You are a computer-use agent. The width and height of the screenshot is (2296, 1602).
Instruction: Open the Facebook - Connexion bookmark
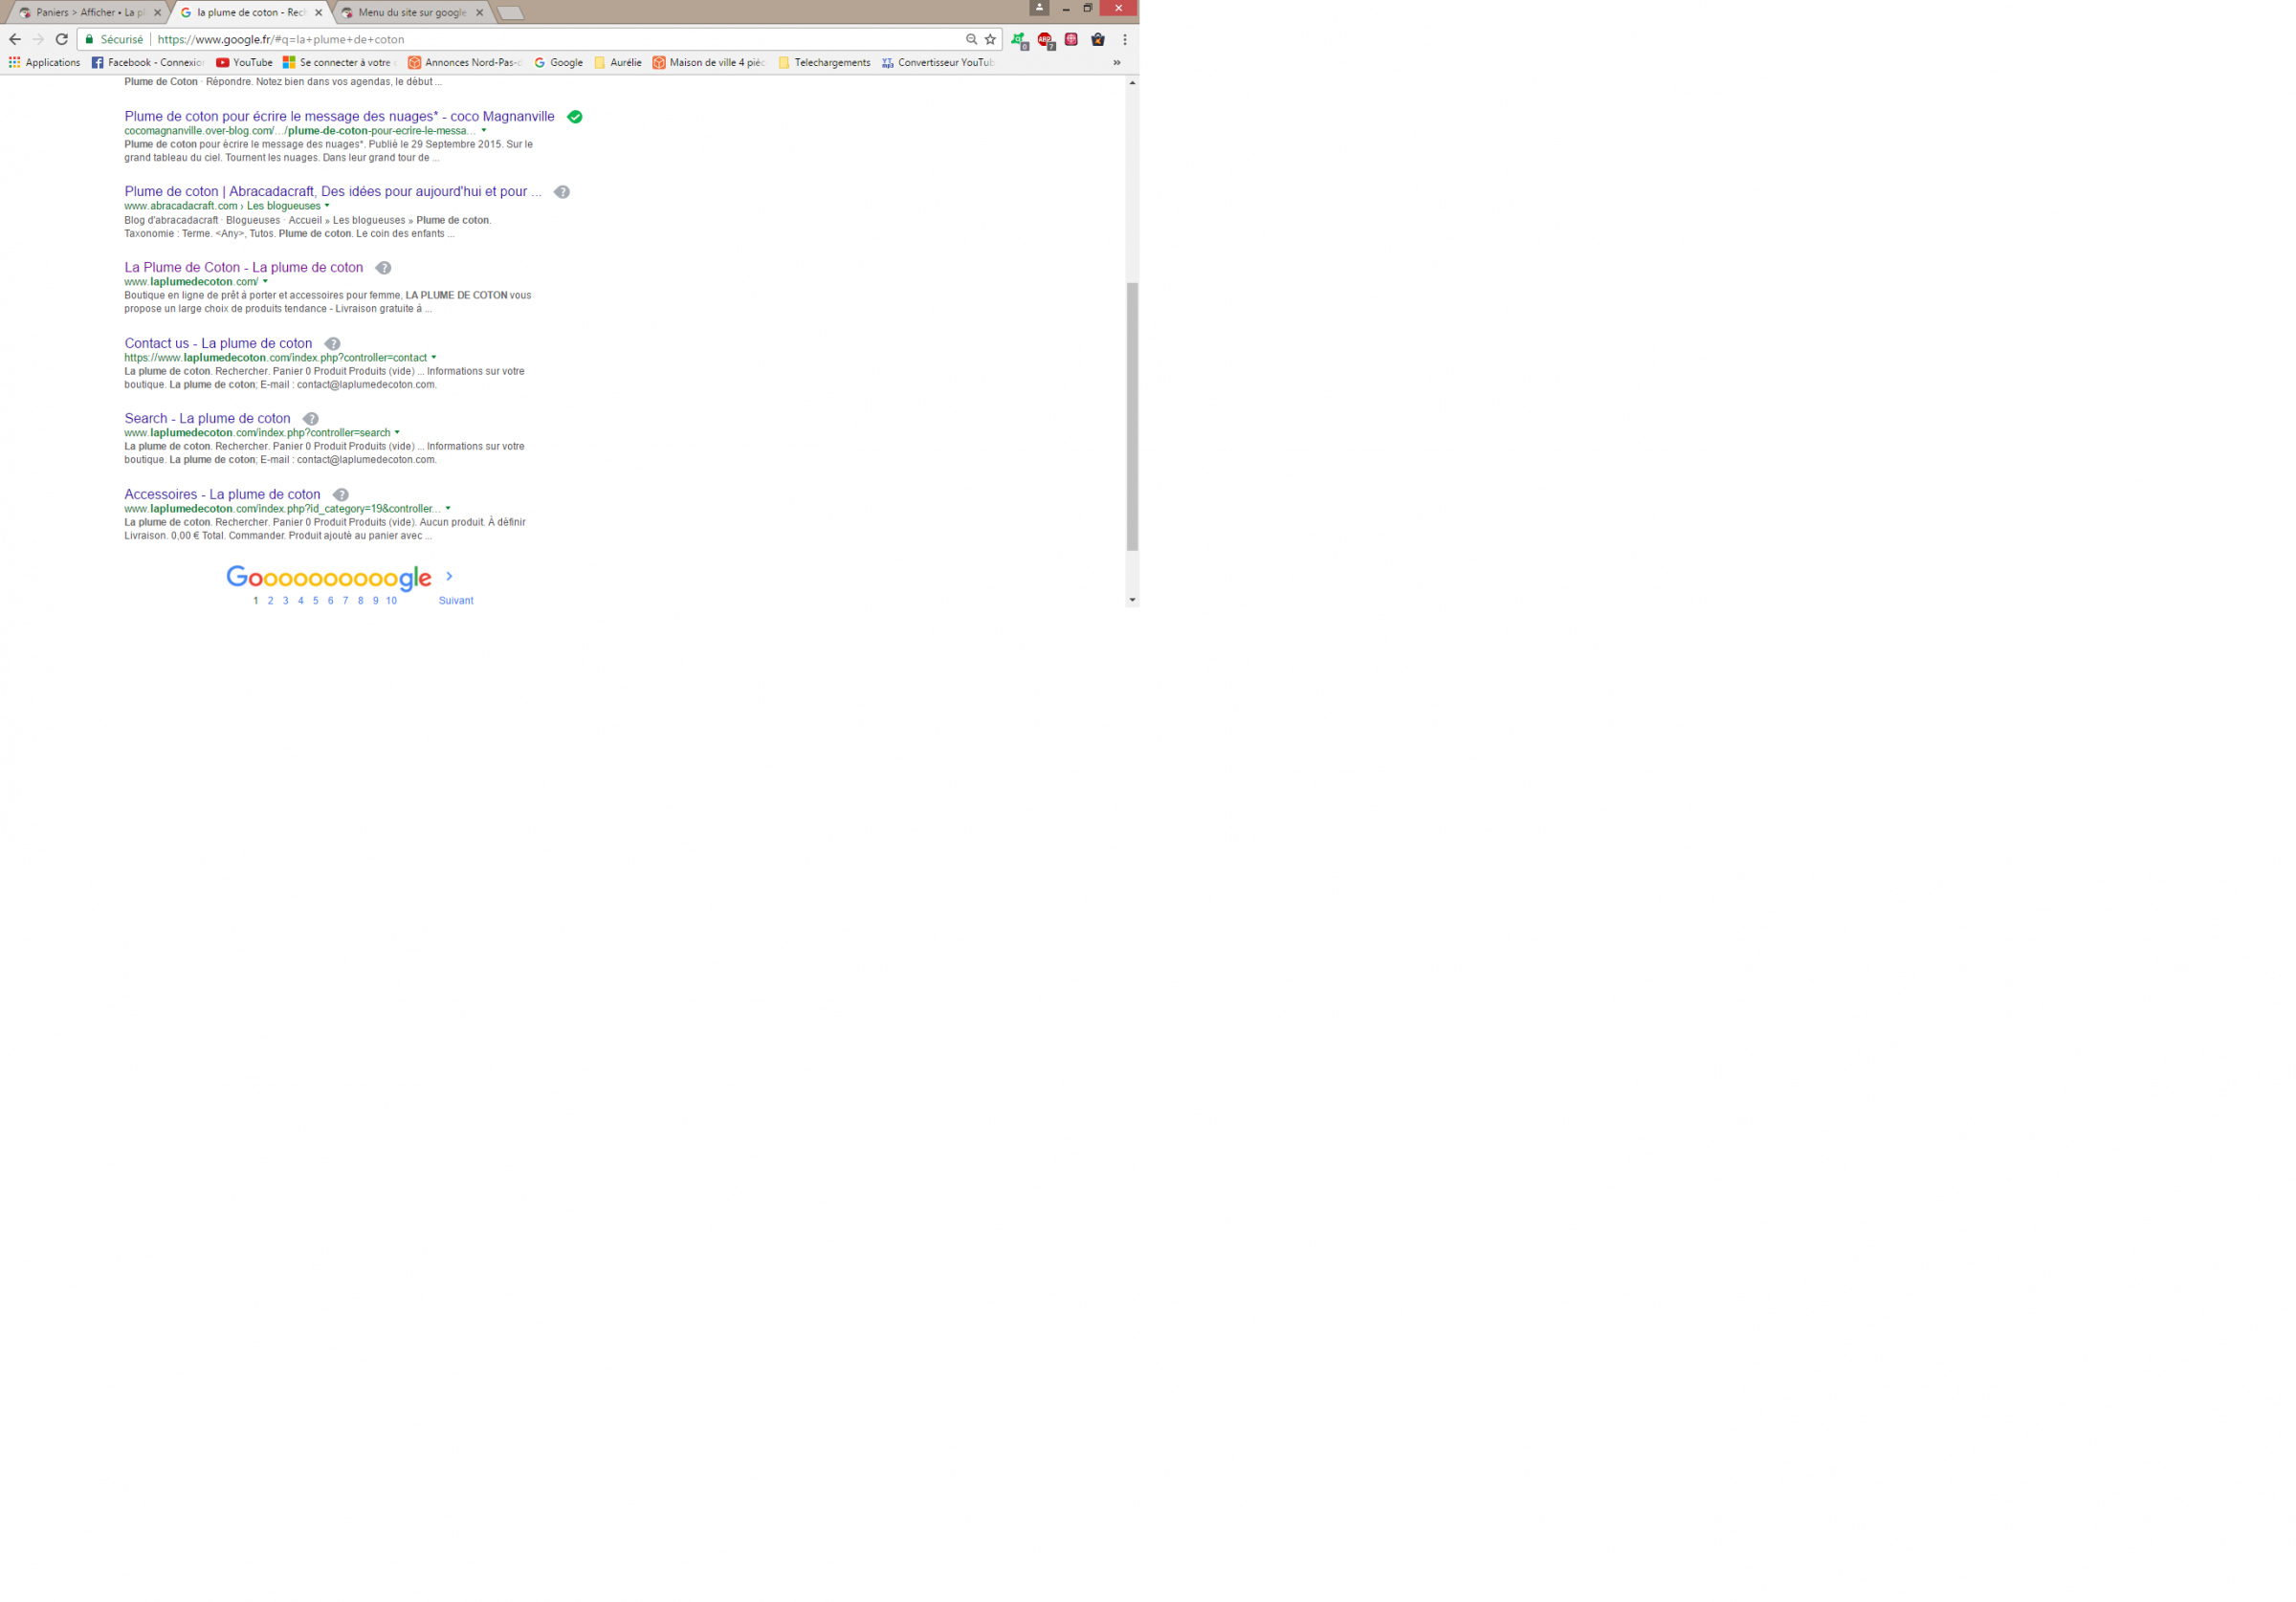click(148, 63)
